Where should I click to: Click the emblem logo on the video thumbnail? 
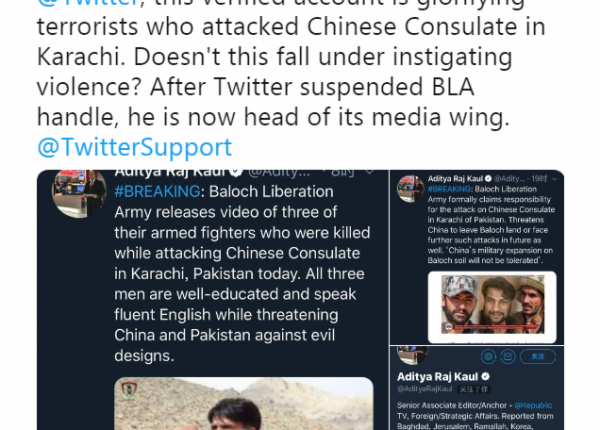pyautogui.click(x=129, y=390)
